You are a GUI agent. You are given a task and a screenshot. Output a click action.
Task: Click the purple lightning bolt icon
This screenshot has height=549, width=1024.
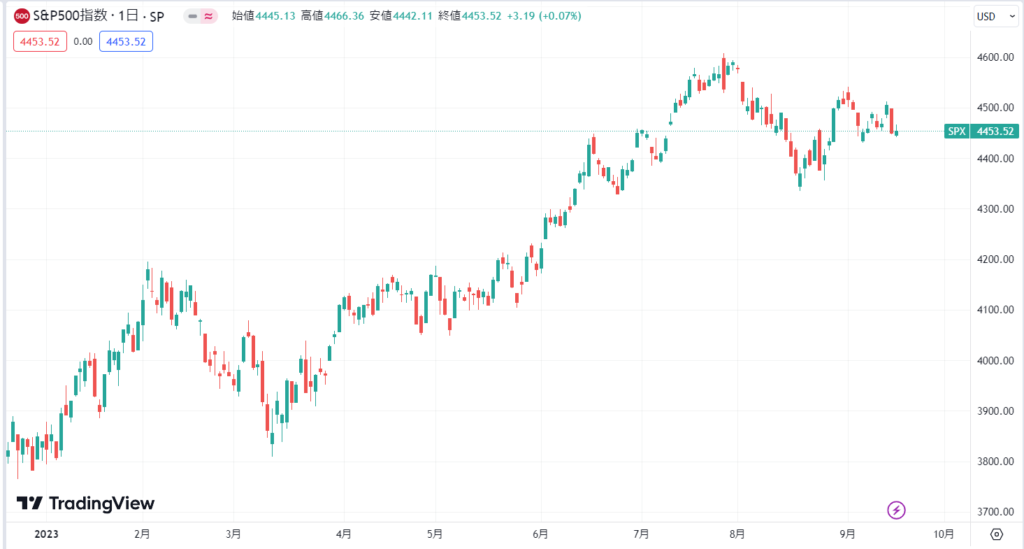click(896, 510)
